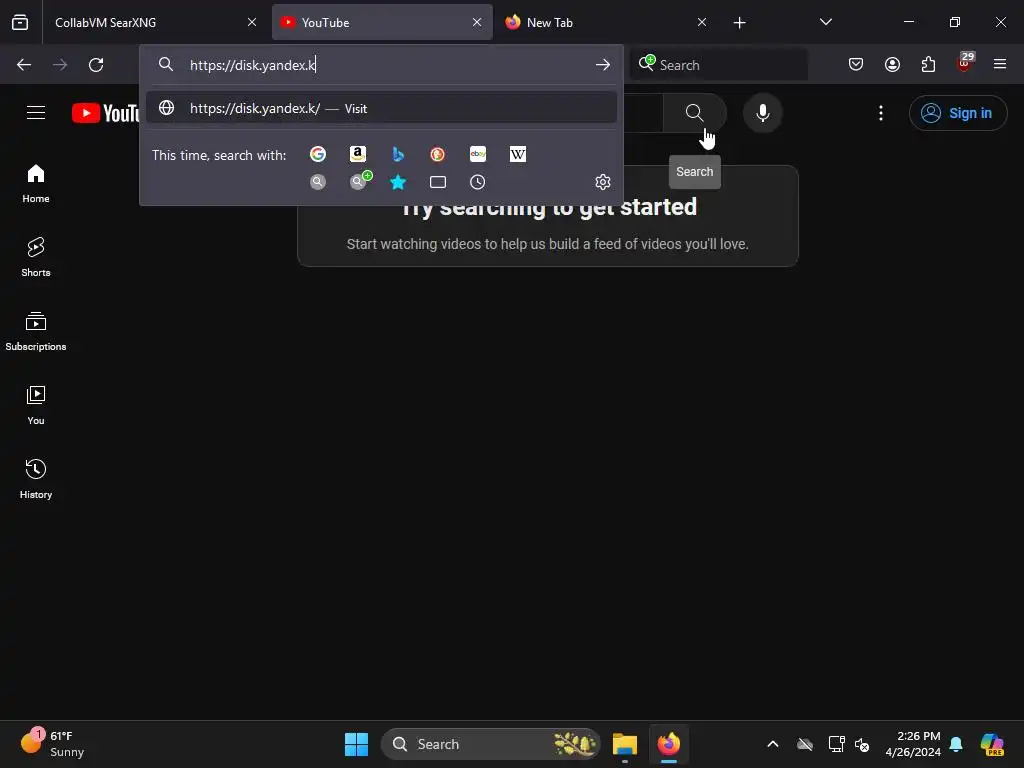Open the Firefox application menu
Image resolution: width=1024 pixels, height=768 pixels.
(x=1000, y=64)
